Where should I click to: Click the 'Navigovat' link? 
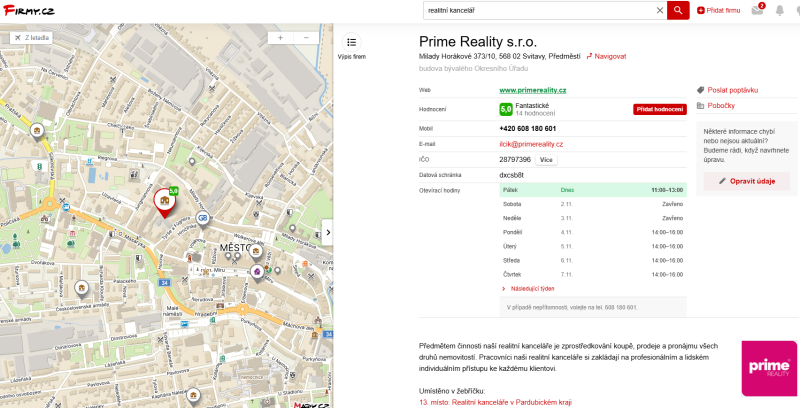click(x=606, y=57)
